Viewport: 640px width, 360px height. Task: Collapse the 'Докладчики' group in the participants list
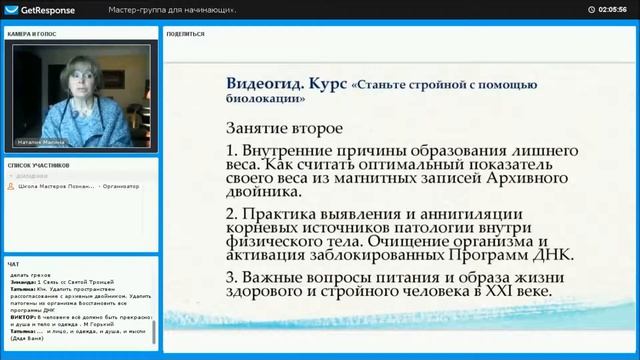click(x=11, y=176)
